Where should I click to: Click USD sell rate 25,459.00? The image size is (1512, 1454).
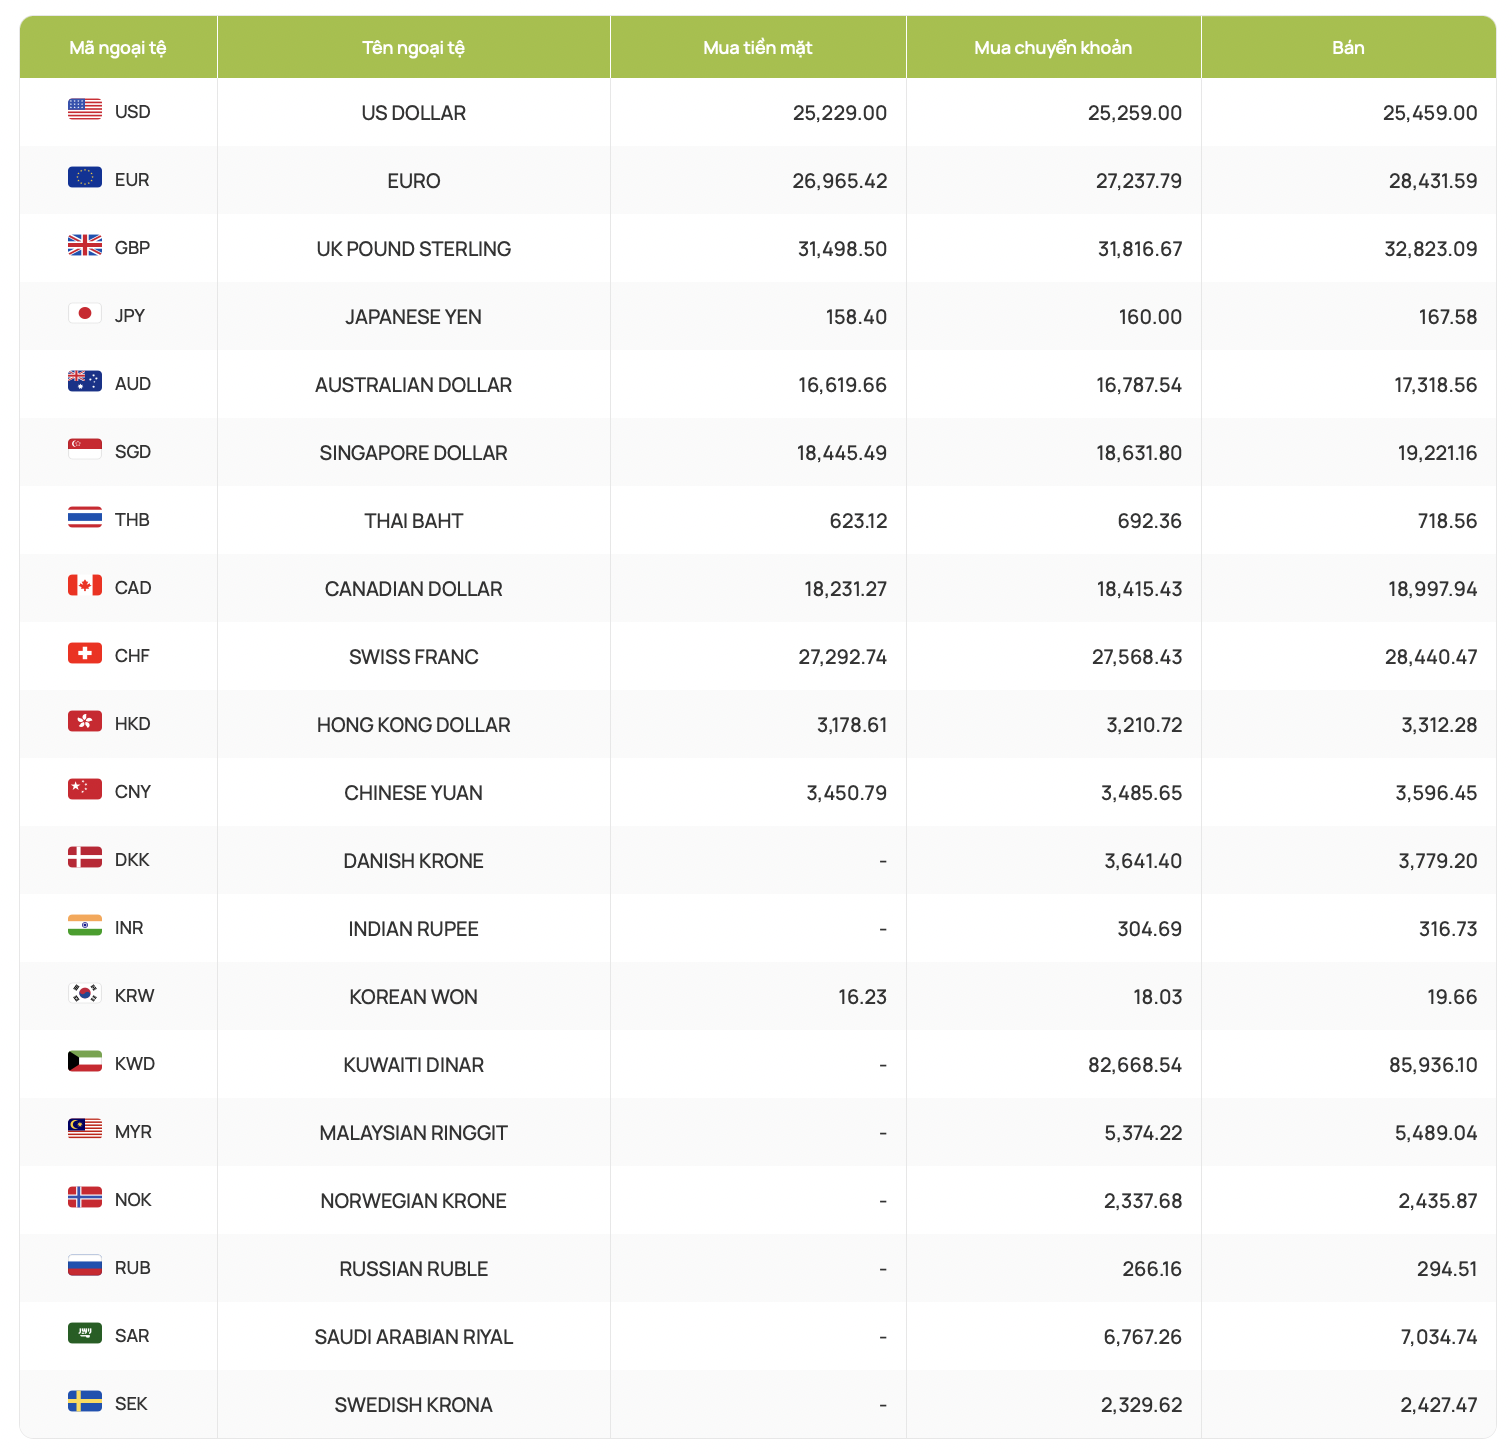point(1430,113)
